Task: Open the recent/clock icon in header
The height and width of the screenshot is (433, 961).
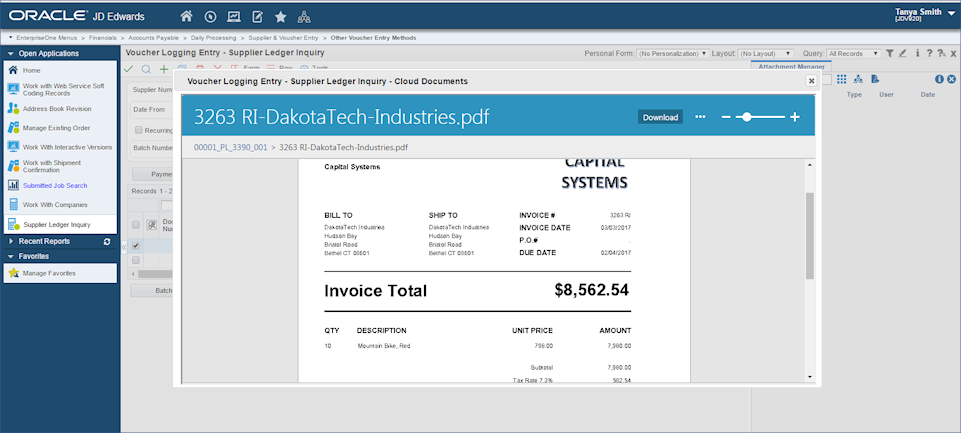Action: (210, 17)
